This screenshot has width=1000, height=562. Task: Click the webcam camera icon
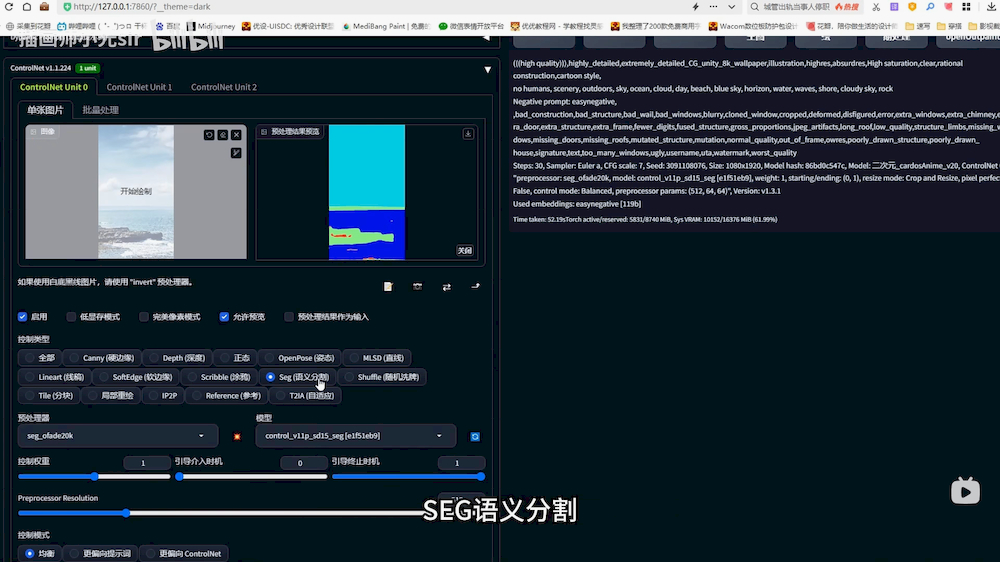[417, 287]
